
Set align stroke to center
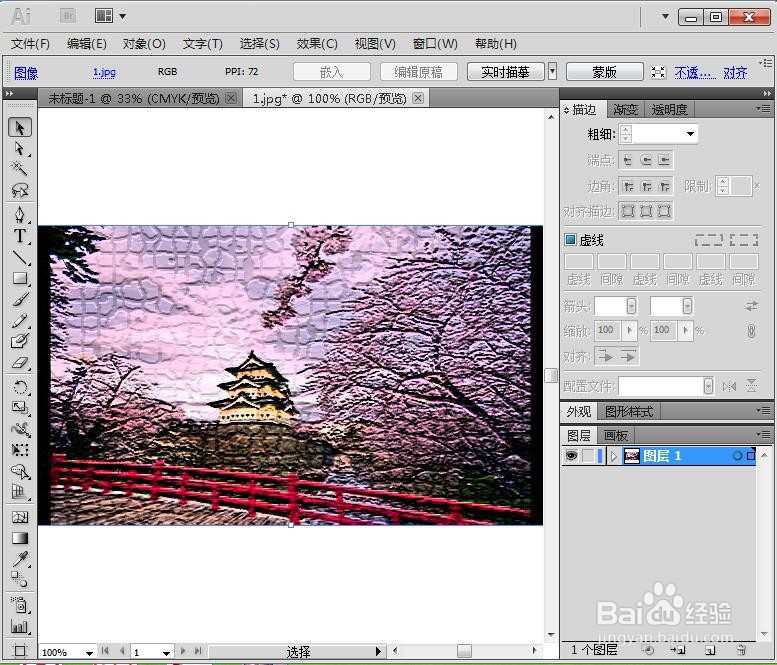(628, 212)
